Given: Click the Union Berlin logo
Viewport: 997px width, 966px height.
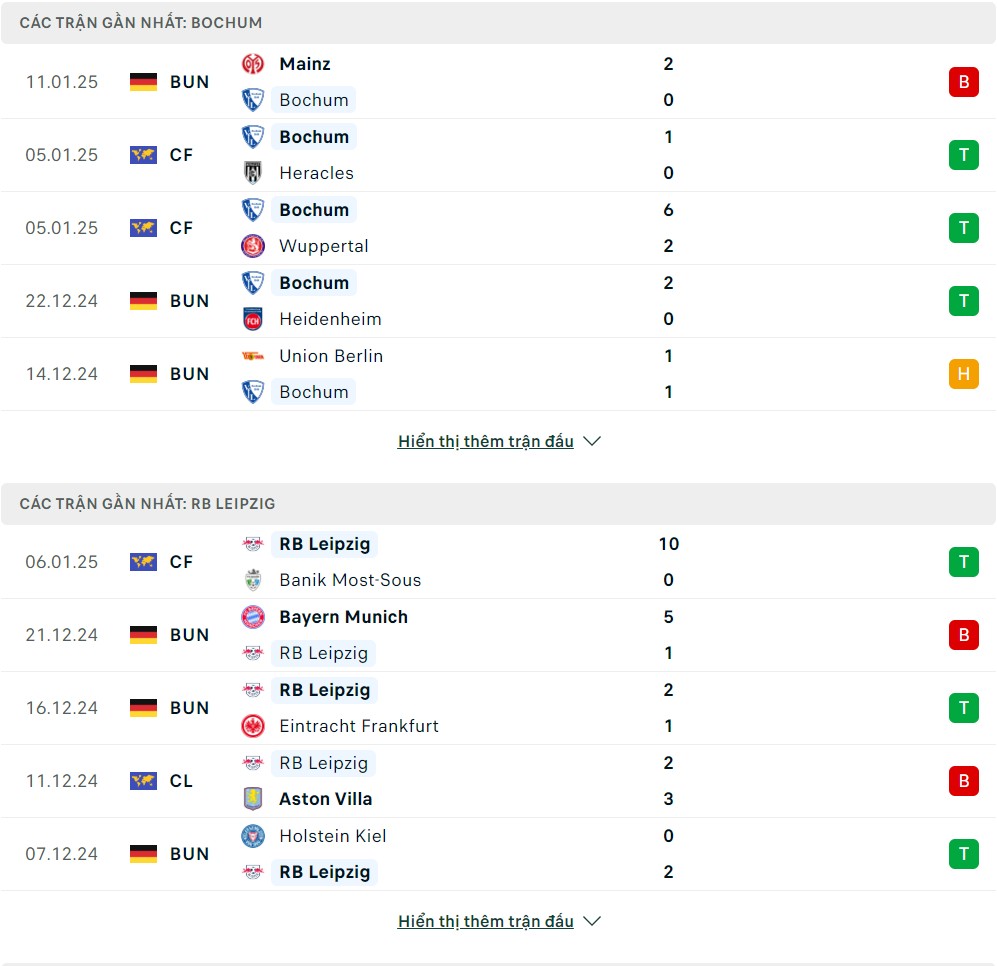Looking at the screenshot, I should 253,356.
